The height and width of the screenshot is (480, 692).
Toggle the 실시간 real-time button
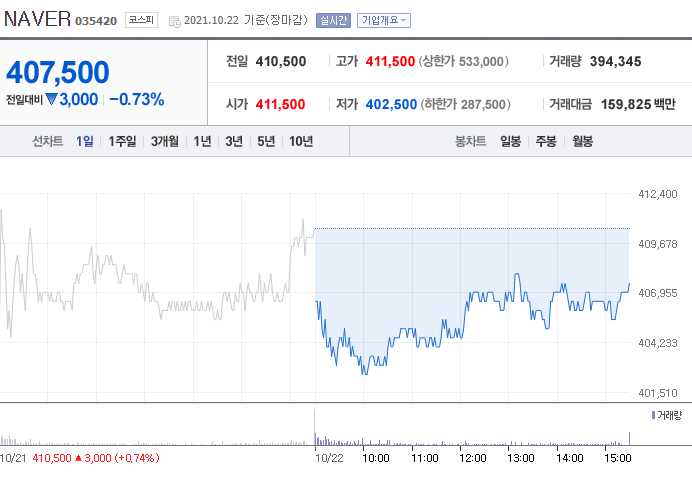[x=333, y=20]
